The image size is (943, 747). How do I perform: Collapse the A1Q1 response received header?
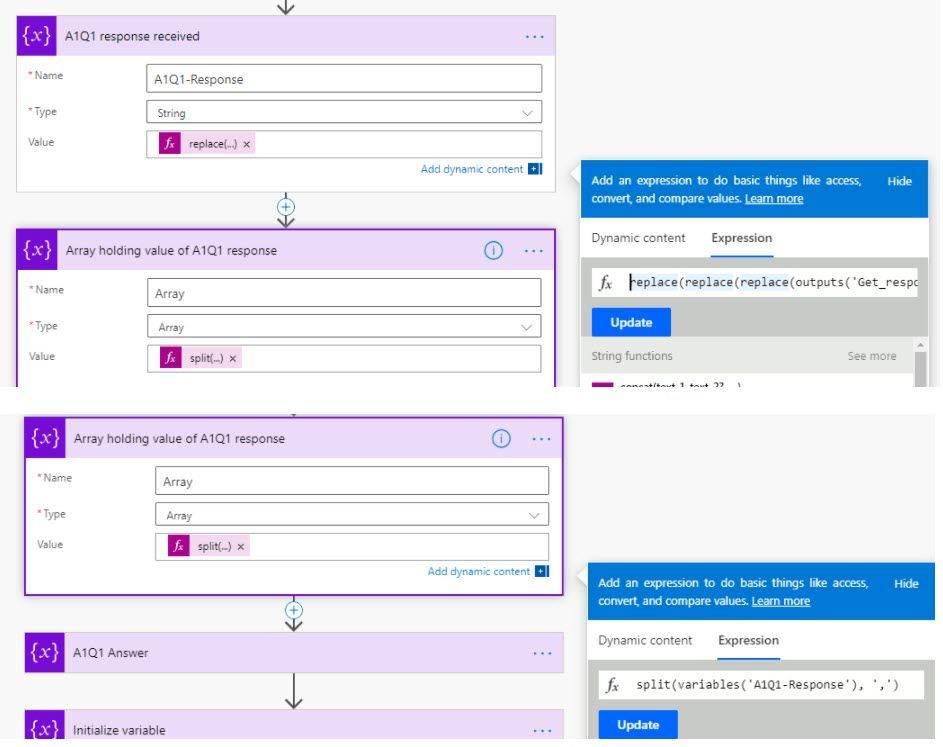(286, 36)
